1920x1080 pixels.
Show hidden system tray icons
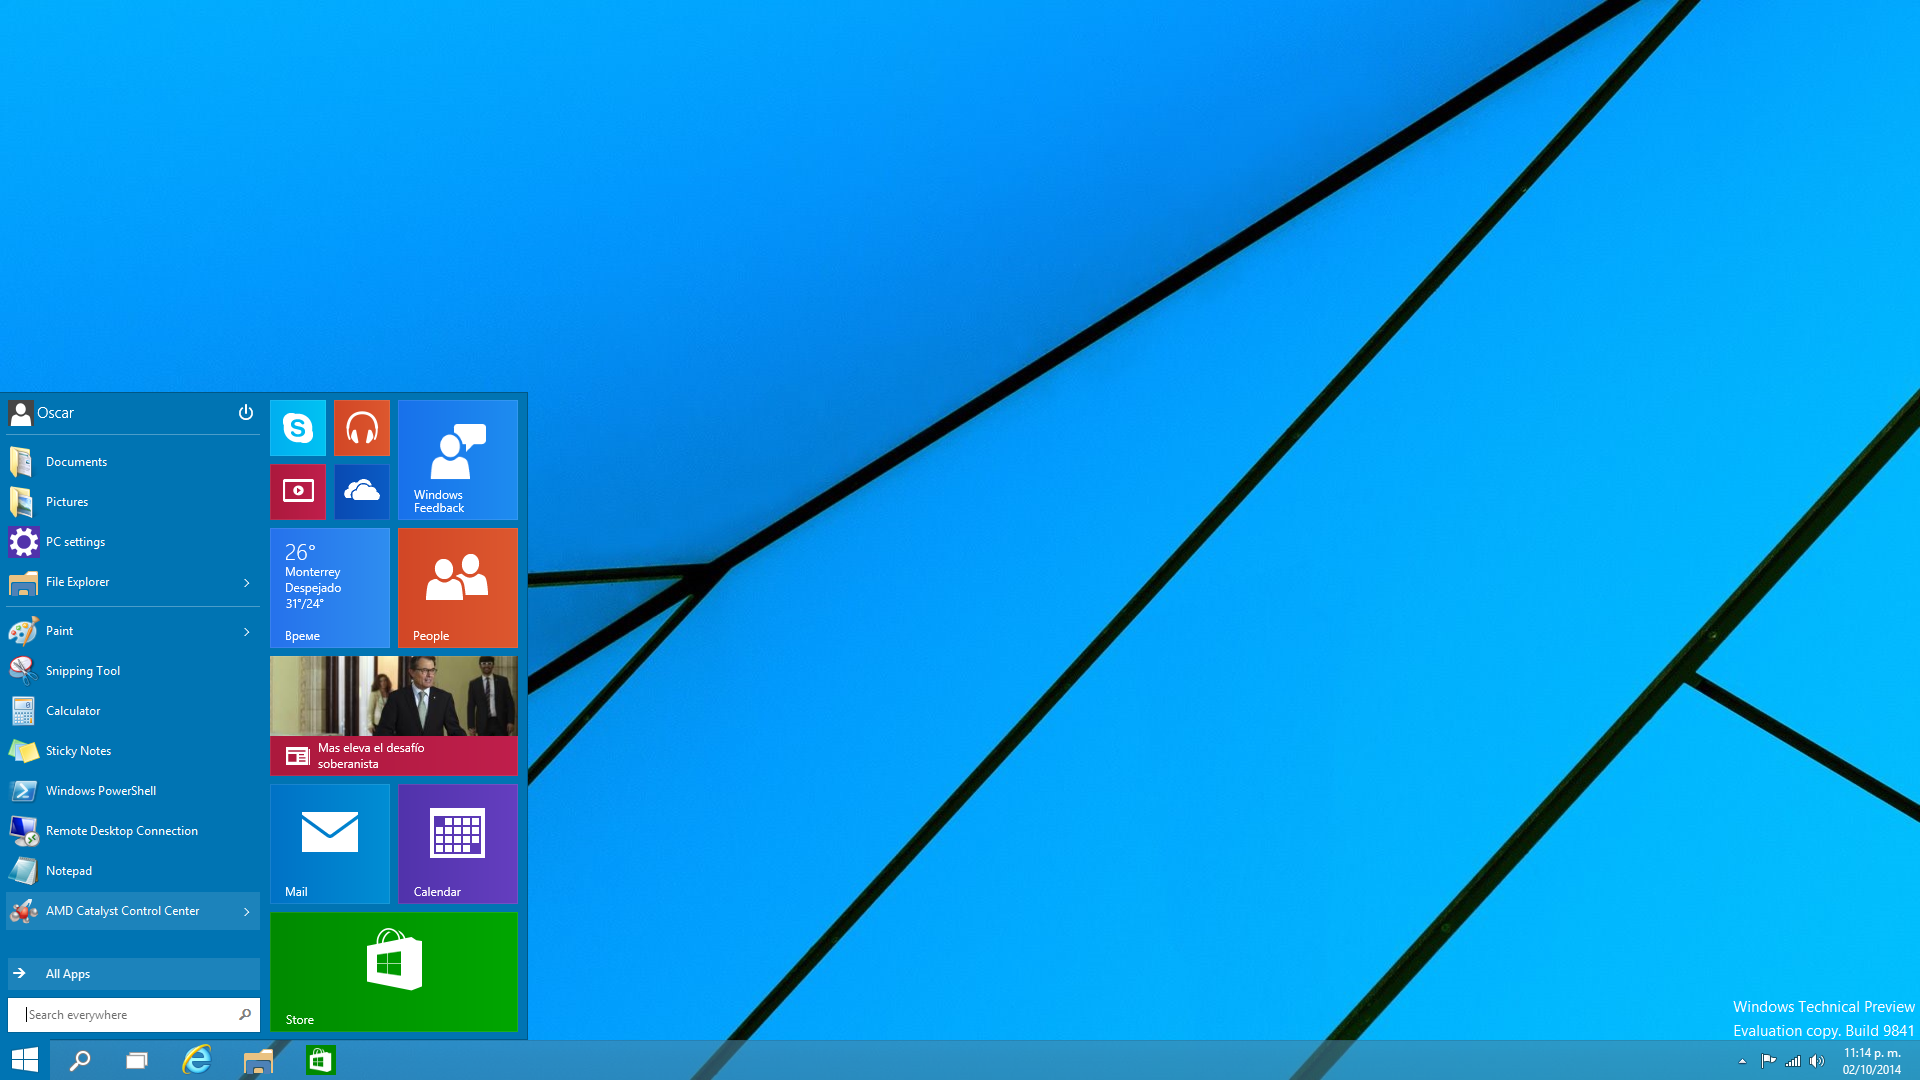coord(1742,1061)
